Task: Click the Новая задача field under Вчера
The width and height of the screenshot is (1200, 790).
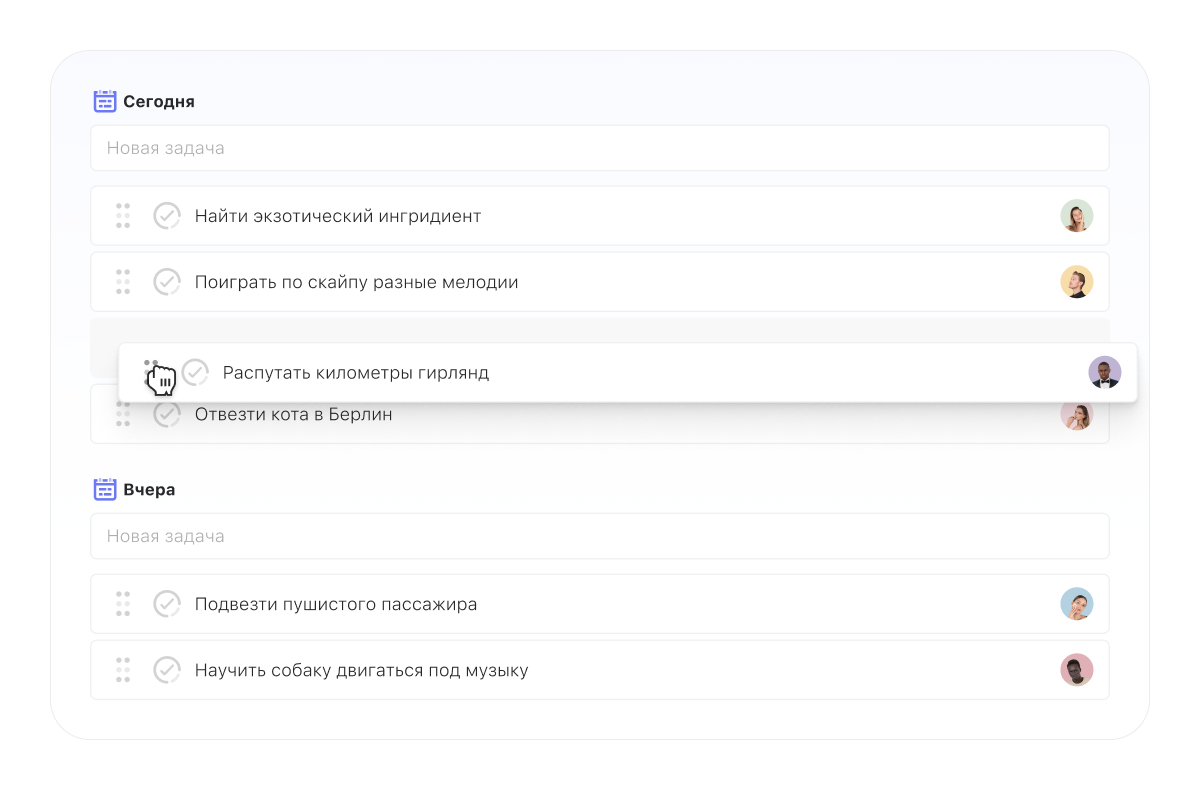Action: (599, 536)
